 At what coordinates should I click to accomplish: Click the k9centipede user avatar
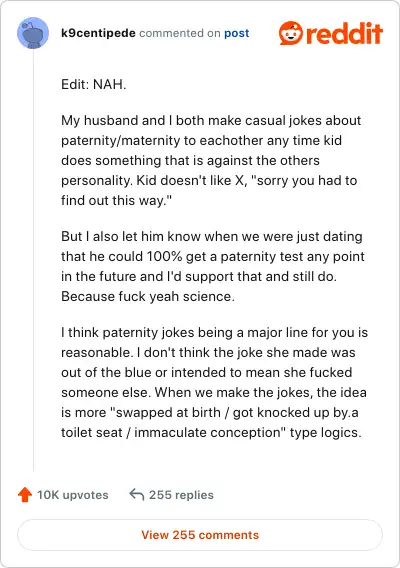(33, 33)
